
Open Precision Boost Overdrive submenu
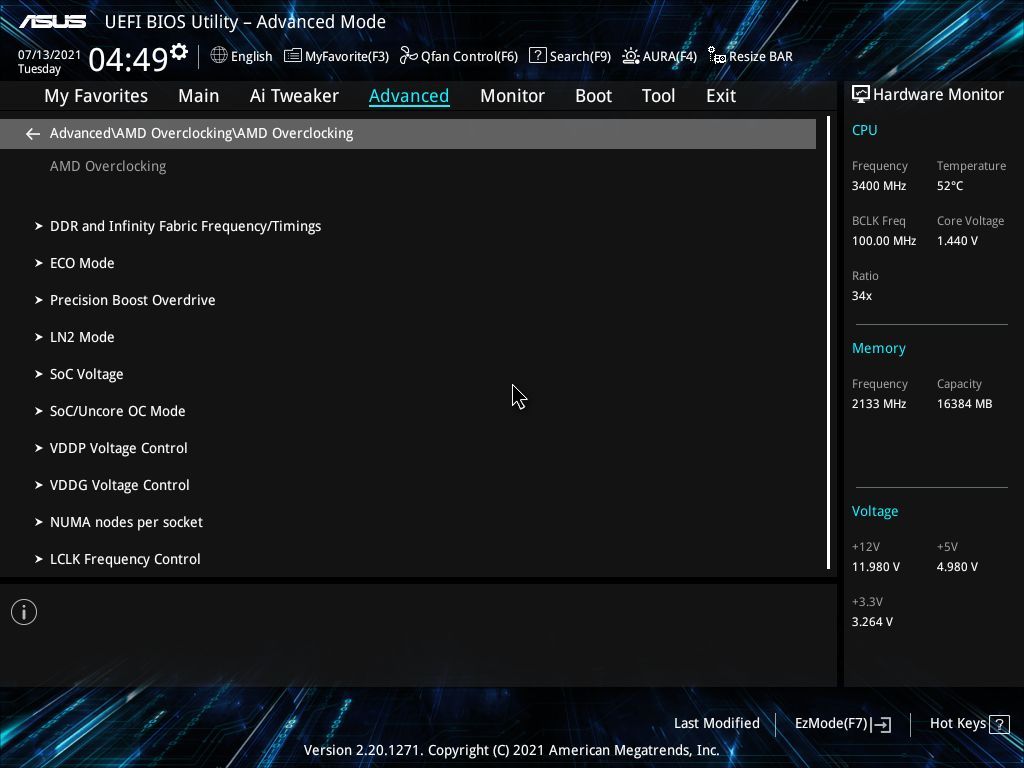click(133, 300)
